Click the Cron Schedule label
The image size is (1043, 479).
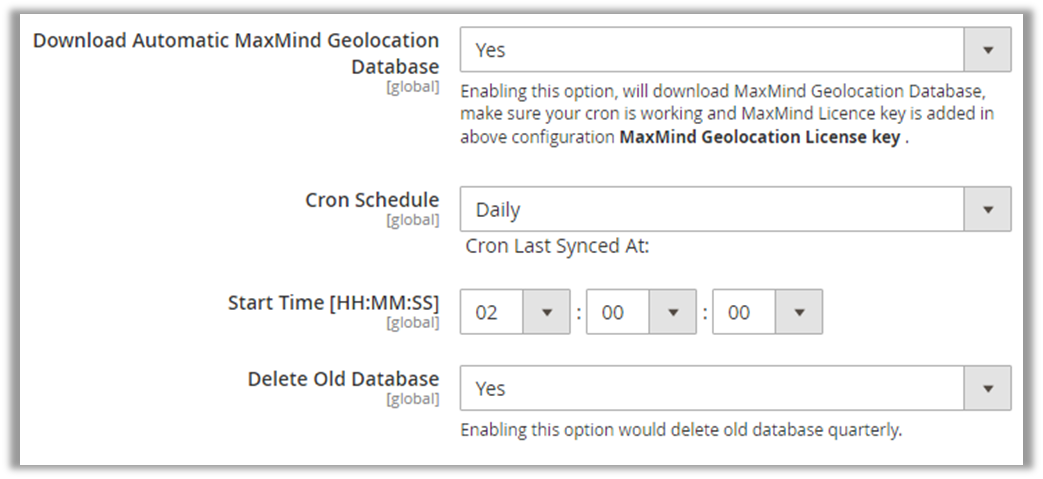coord(372,200)
